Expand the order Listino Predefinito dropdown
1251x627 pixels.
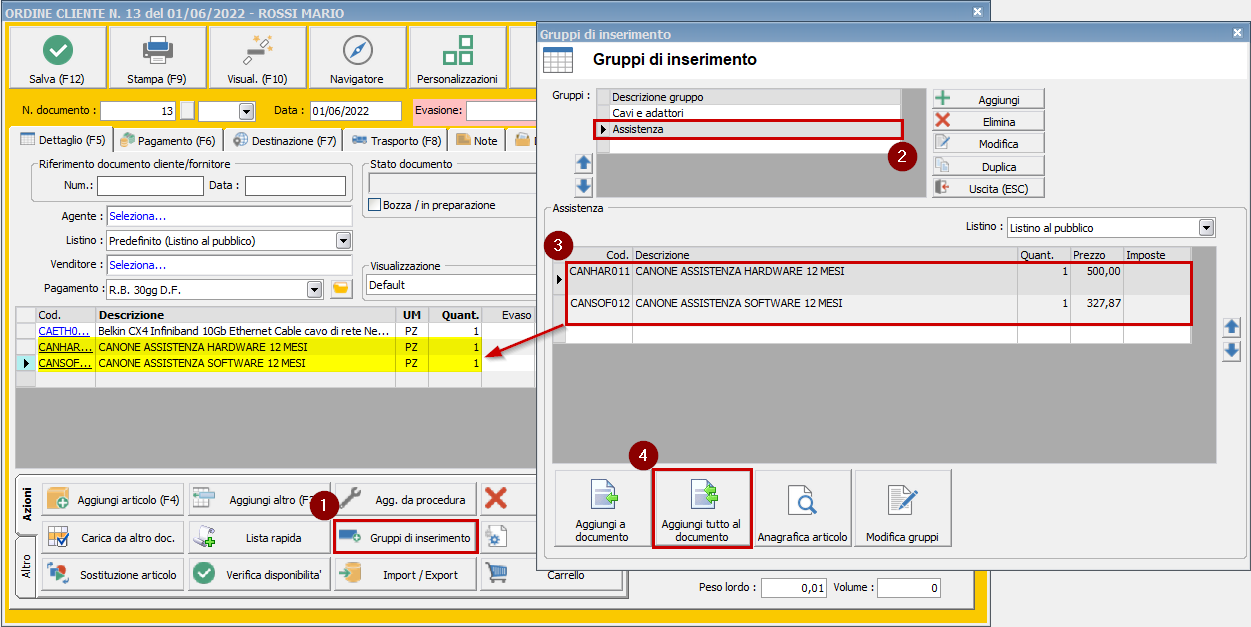[344, 240]
